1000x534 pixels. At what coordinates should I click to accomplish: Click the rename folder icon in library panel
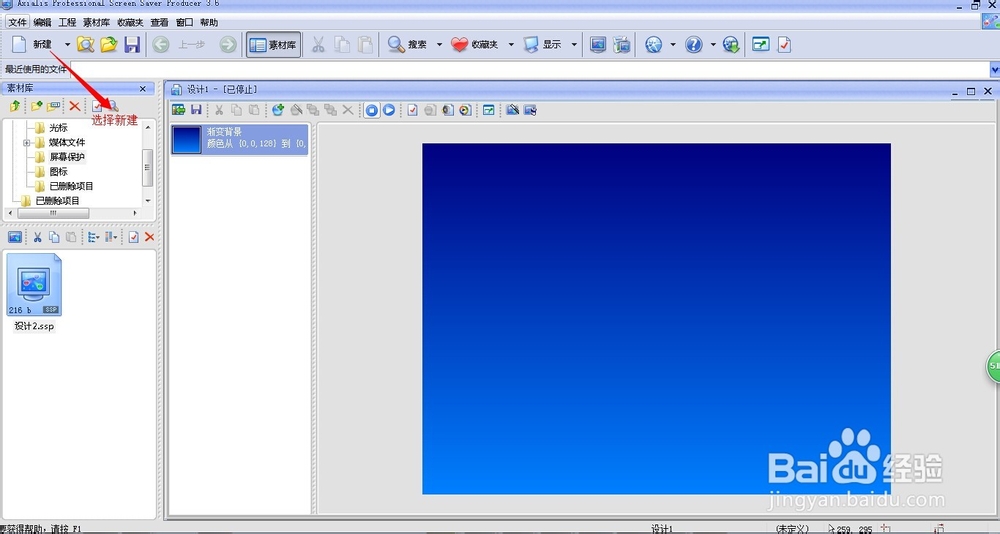coord(54,106)
